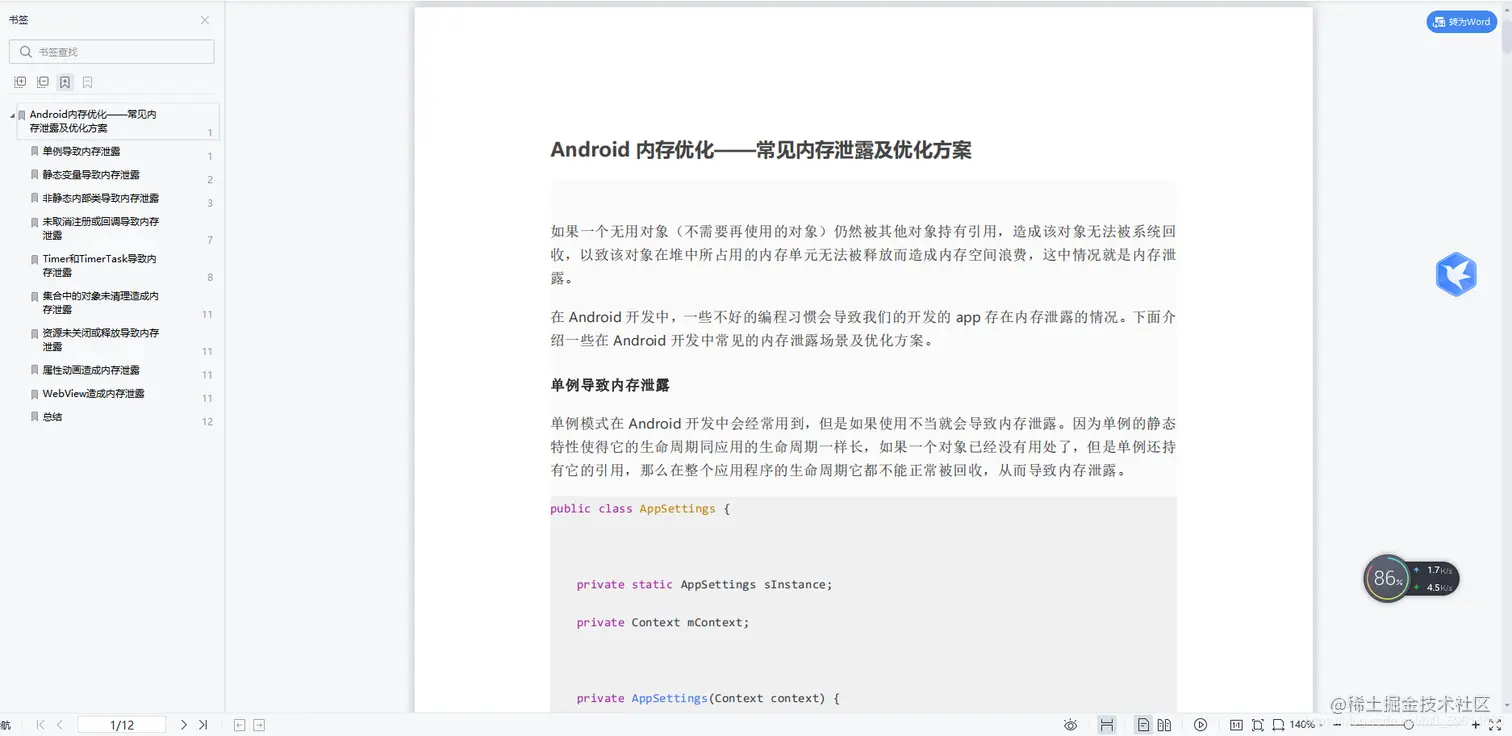Click code line private static AppSettings sInstance
1512x736 pixels.
pos(704,584)
